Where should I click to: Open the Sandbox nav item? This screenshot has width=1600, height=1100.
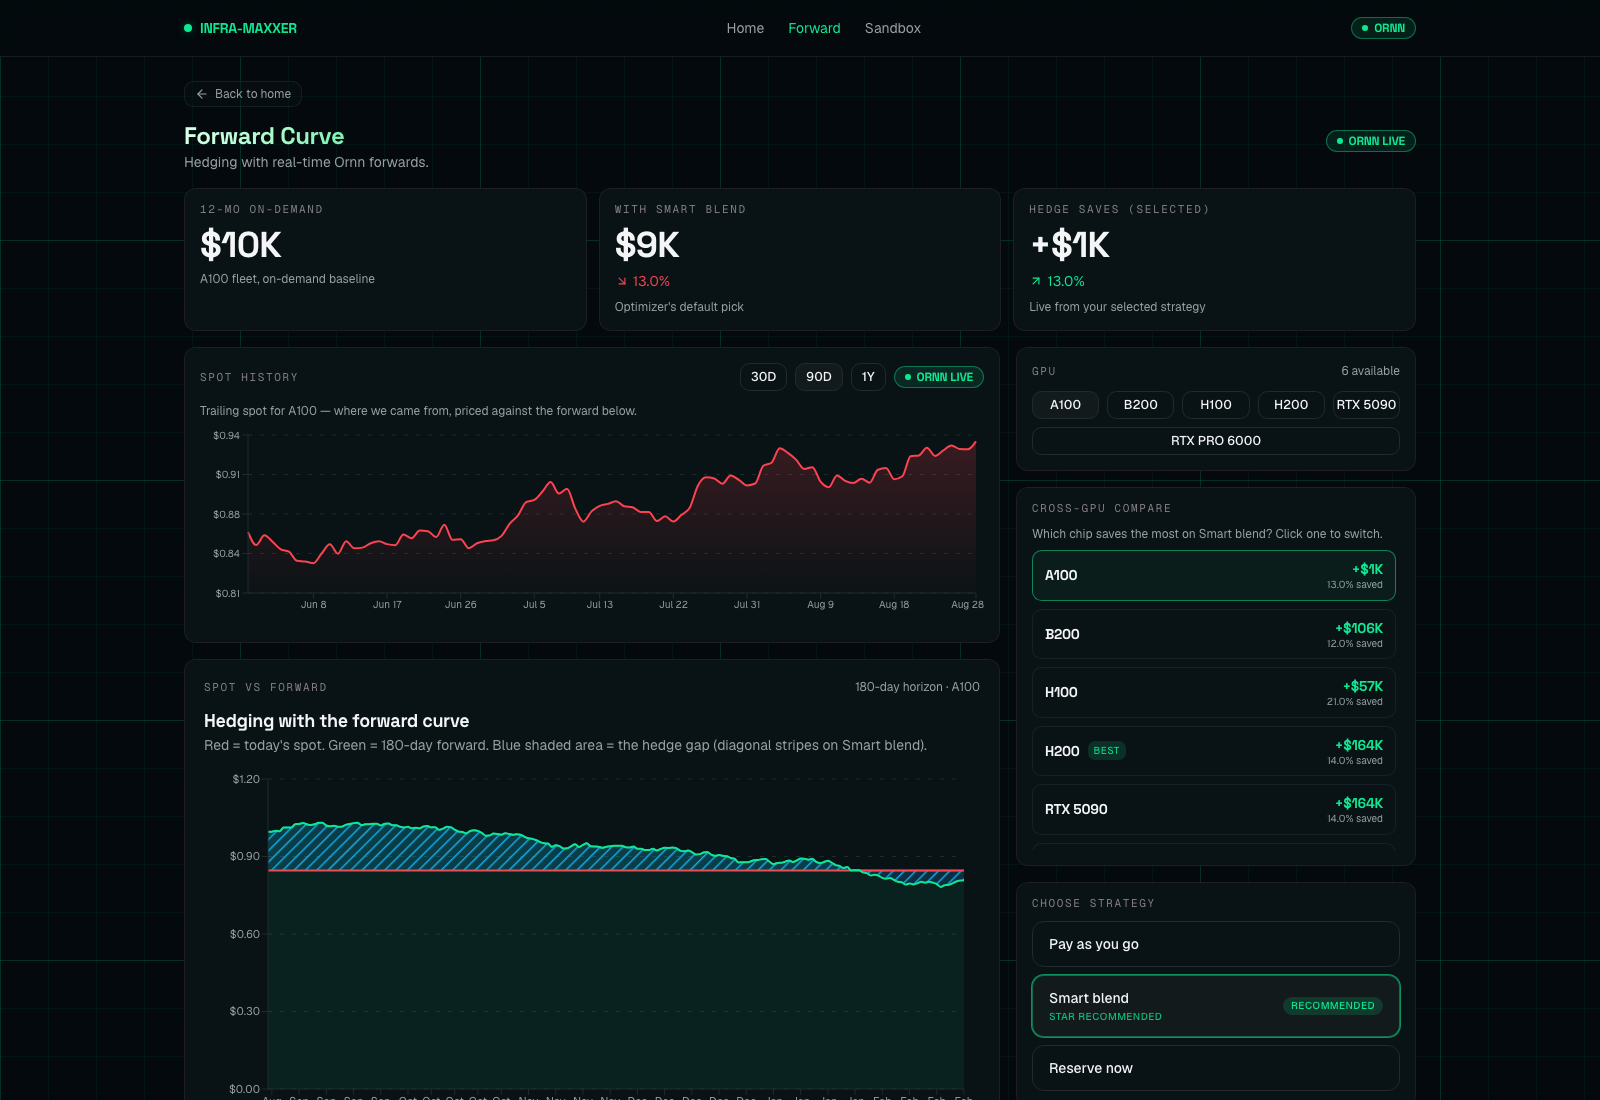coord(892,28)
